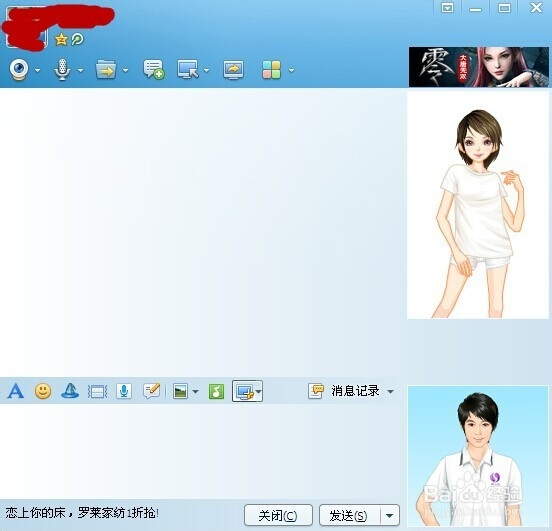Open the handwriting input icon

[152, 391]
